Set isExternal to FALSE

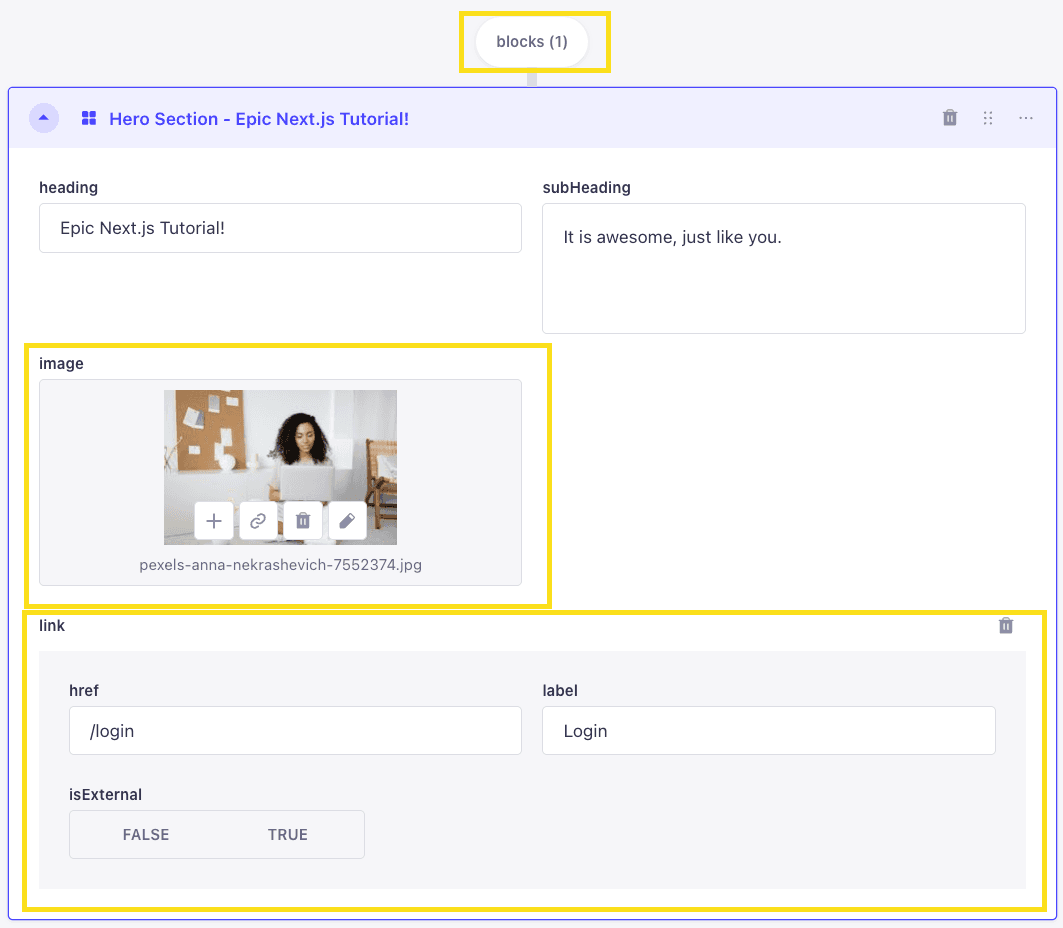tap(146, 834)
